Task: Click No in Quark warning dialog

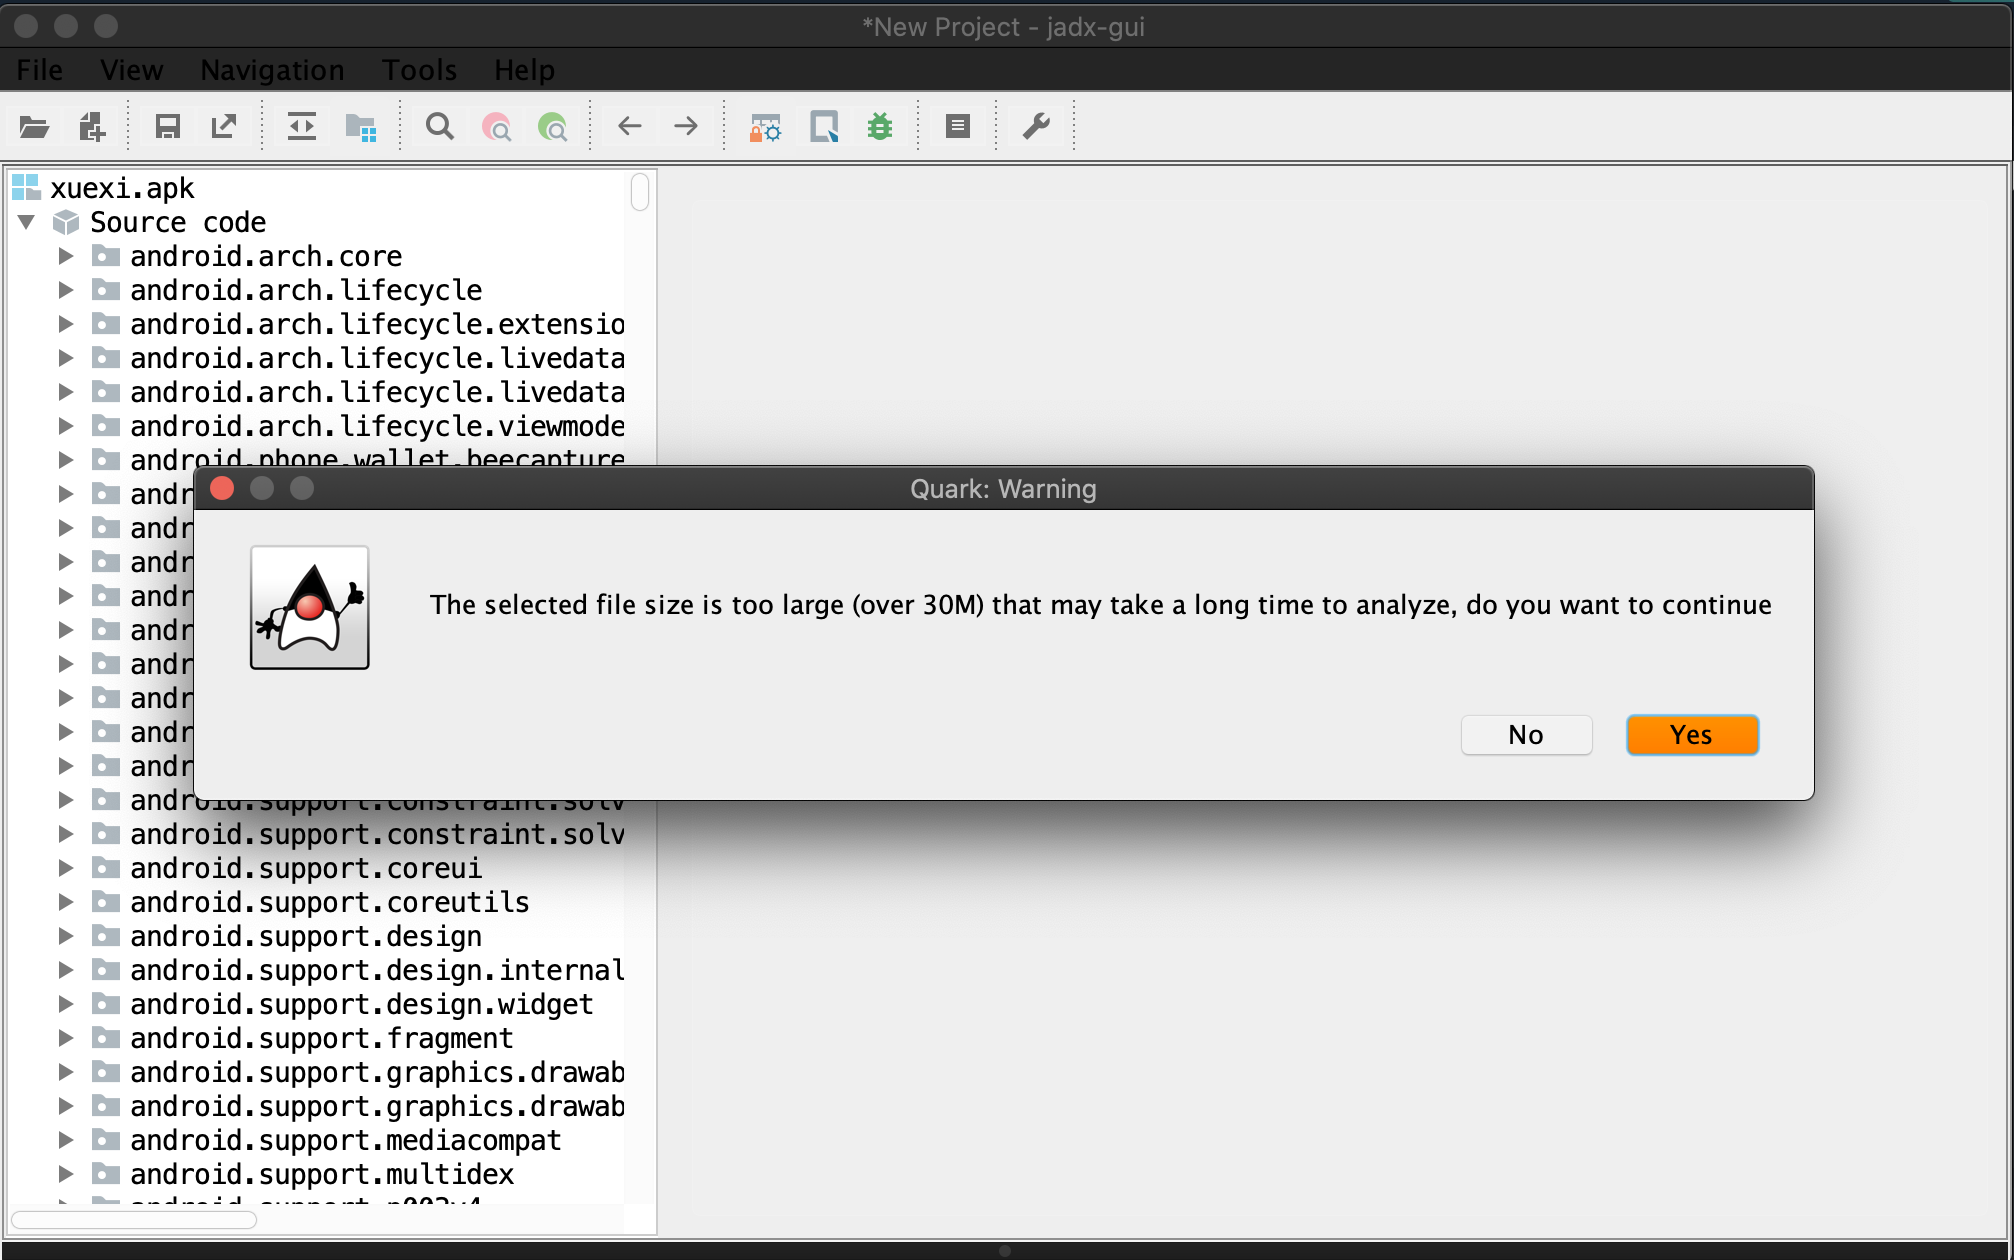Action: tap(1525, 735)
